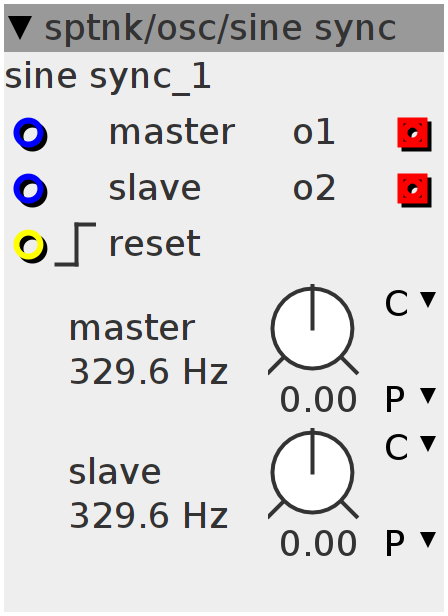Open the master knob P dropdown arrow
Viewport: 448px width, 616px height.
point(428,395)
